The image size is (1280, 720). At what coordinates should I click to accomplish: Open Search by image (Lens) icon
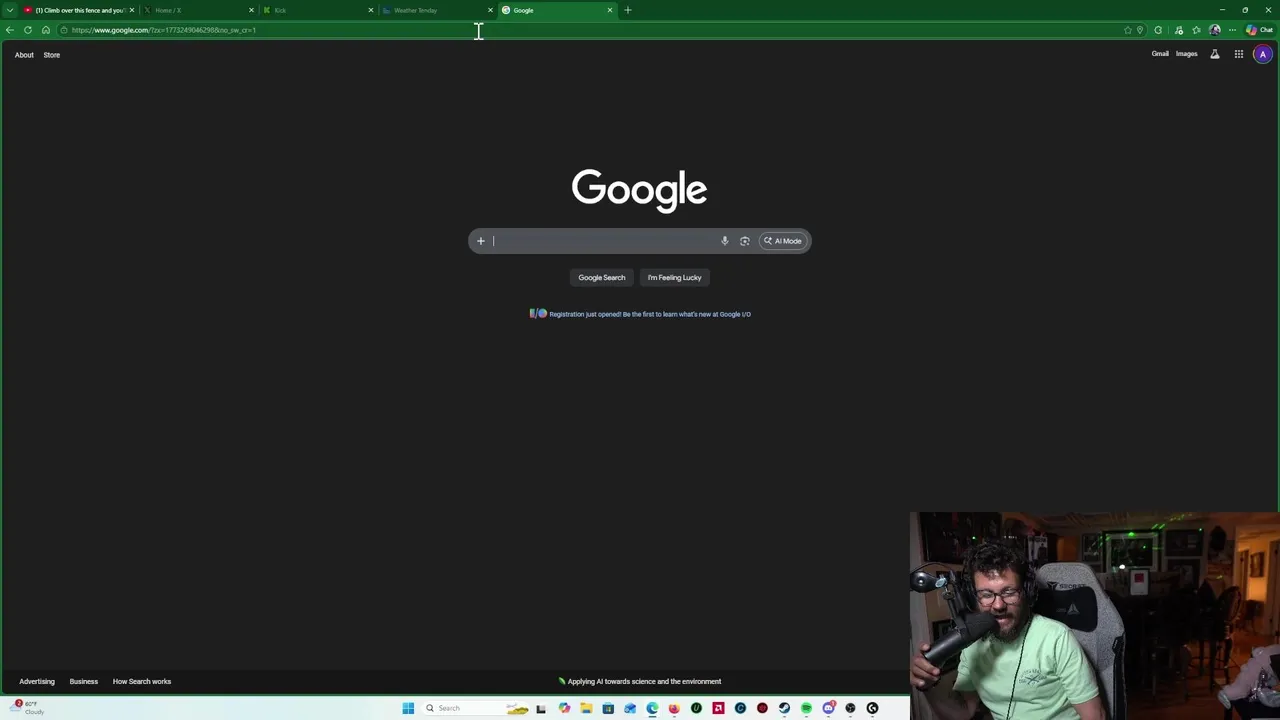744,241
